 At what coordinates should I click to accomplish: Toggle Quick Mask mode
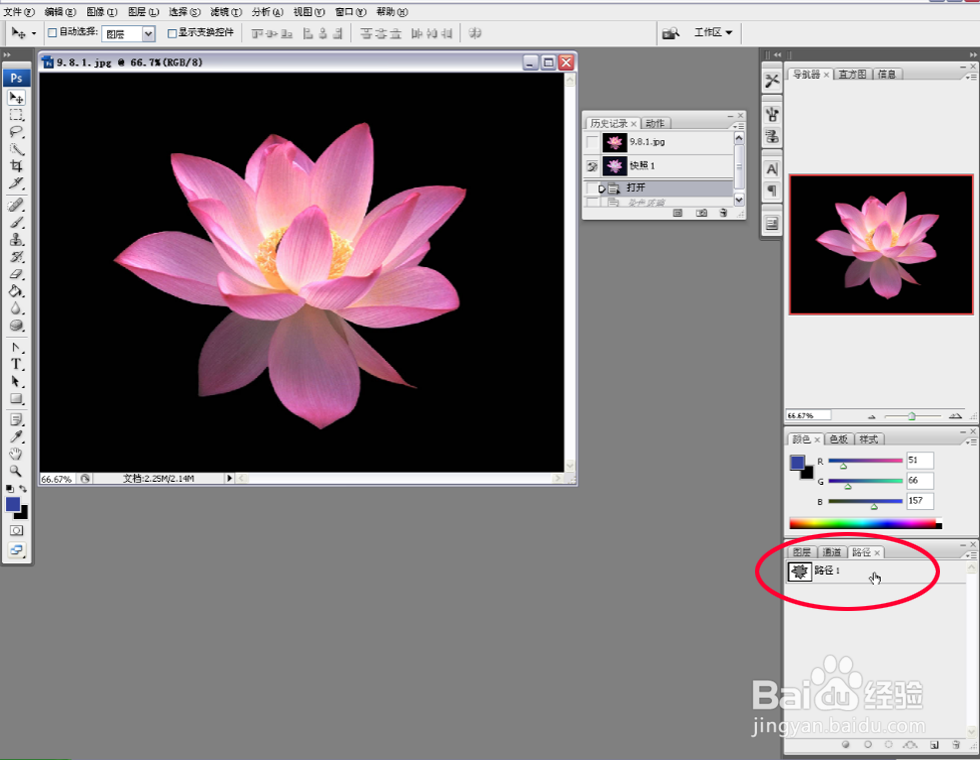click(16, 531)
